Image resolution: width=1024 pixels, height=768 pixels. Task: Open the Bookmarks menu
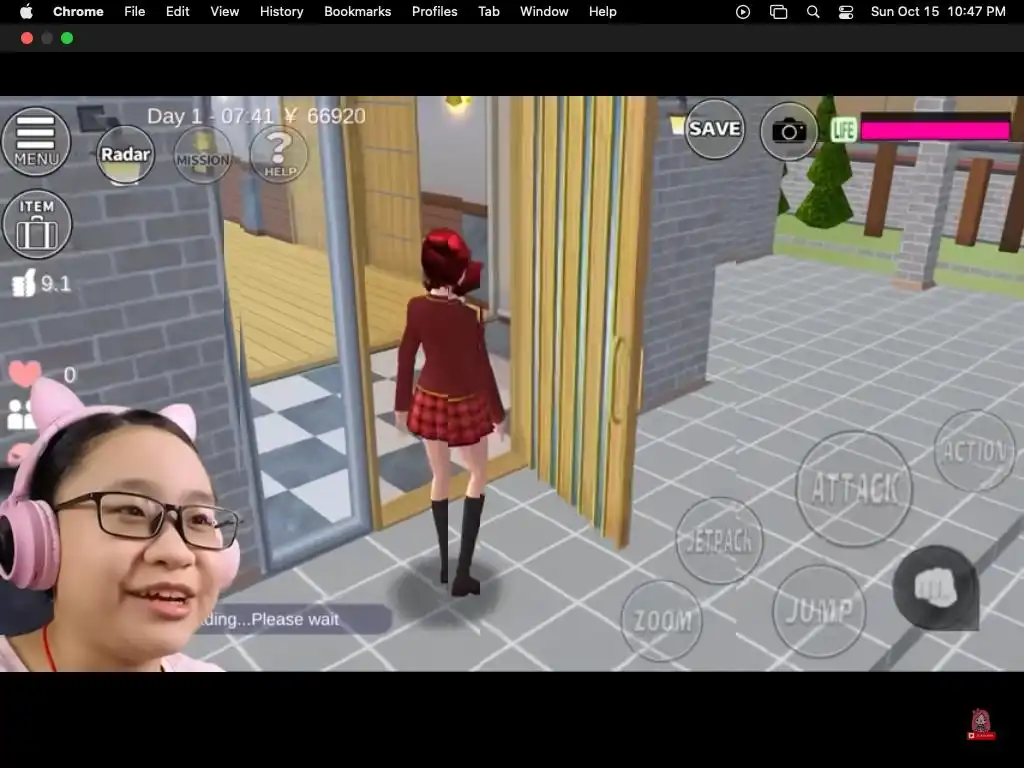[x=357, y=12]
